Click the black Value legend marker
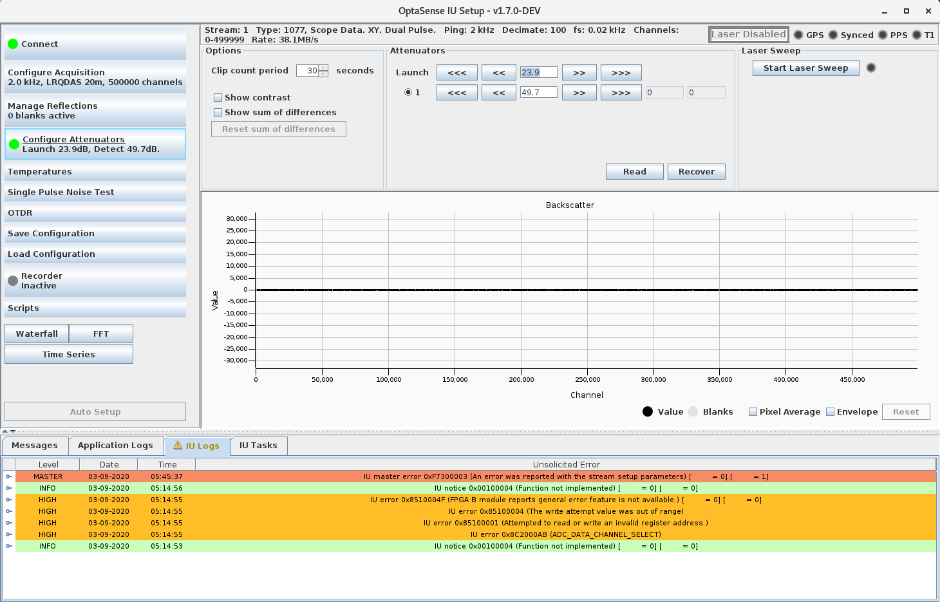The width and height of the screenshot is (940, 602). [x=647, y=412]
